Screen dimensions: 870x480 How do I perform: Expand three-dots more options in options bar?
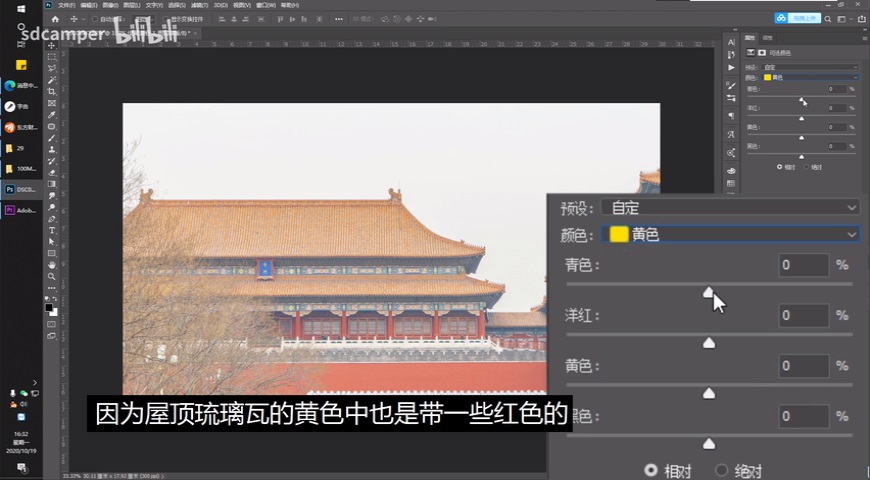[x=338, y=19]
